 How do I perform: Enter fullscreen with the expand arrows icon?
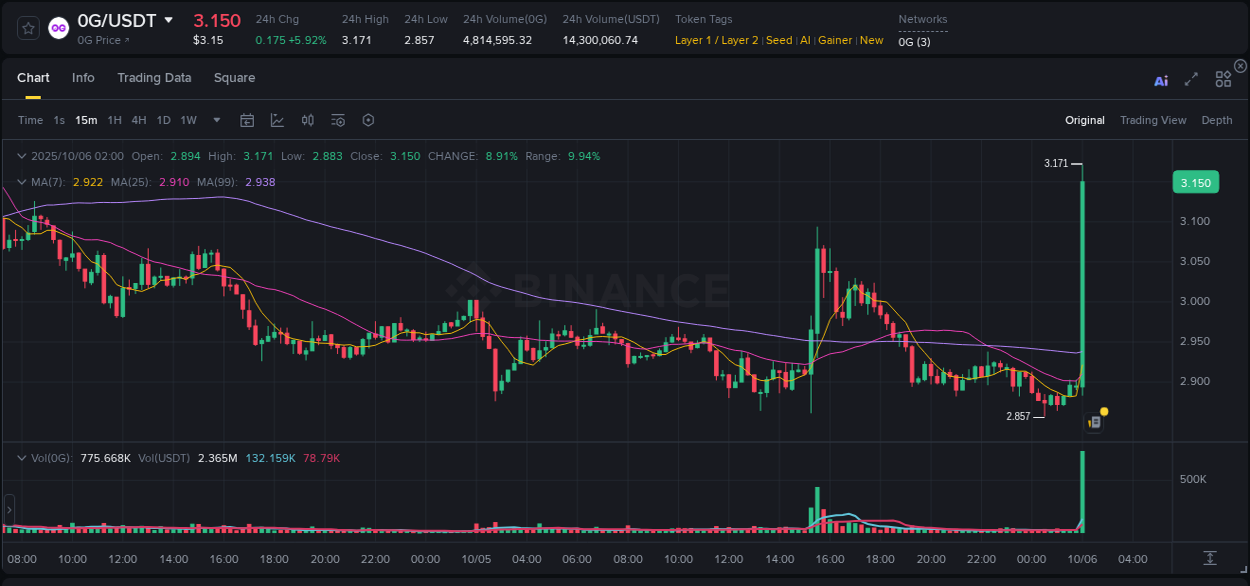pyautogui.click(x=1190, y=80)
